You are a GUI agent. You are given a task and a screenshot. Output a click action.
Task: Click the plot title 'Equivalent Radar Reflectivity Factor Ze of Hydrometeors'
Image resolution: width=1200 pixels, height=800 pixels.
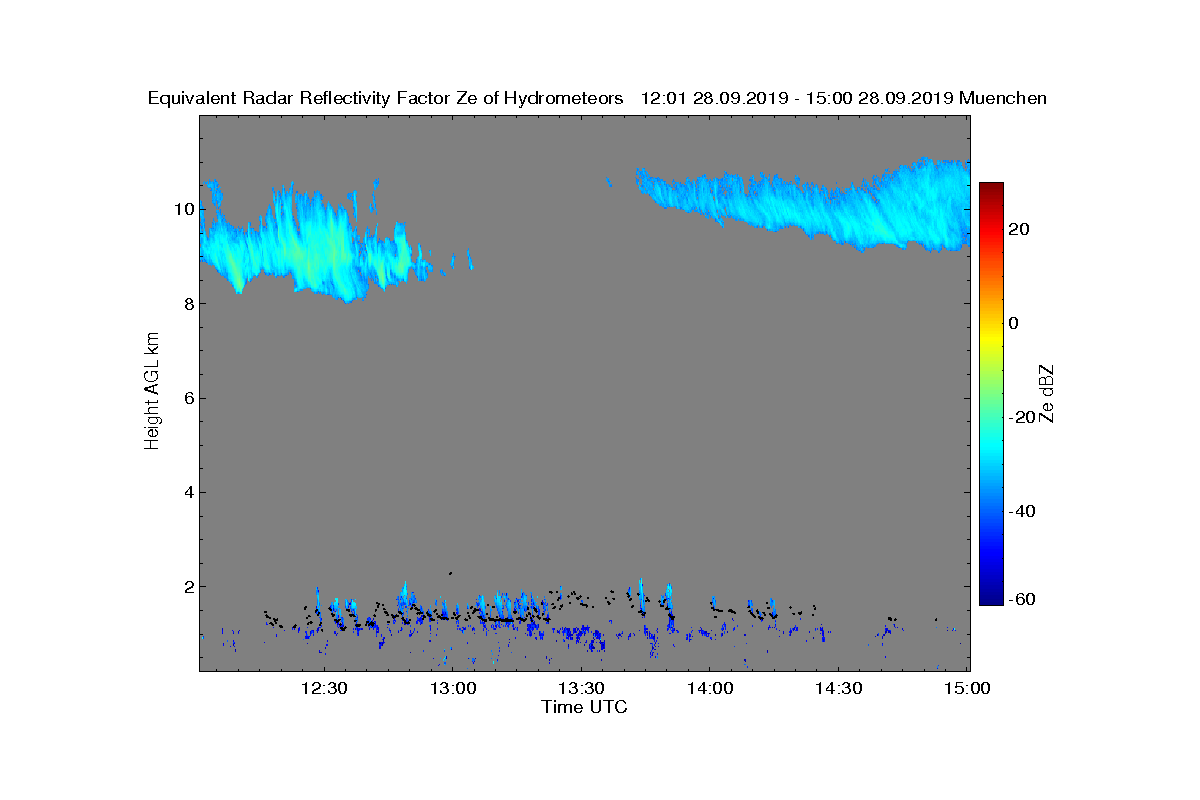coord(386,98)
